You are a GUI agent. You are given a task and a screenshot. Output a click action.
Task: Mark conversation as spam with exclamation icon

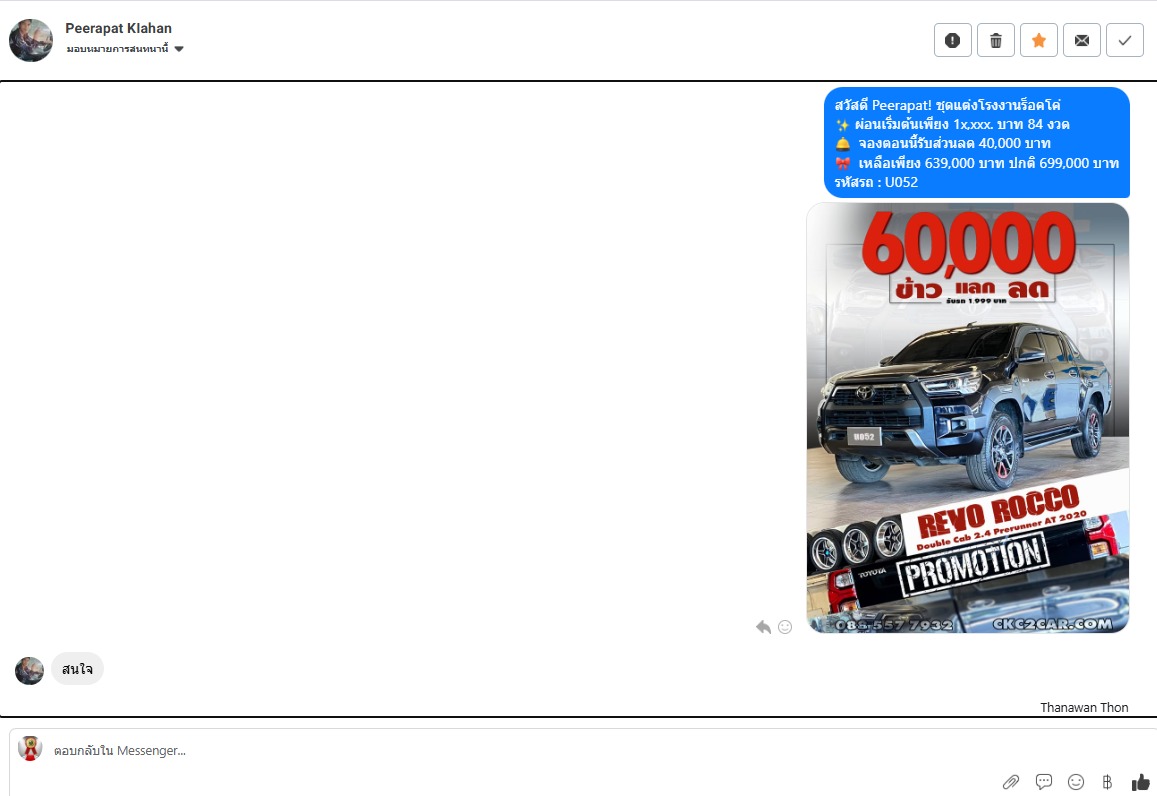953,40
